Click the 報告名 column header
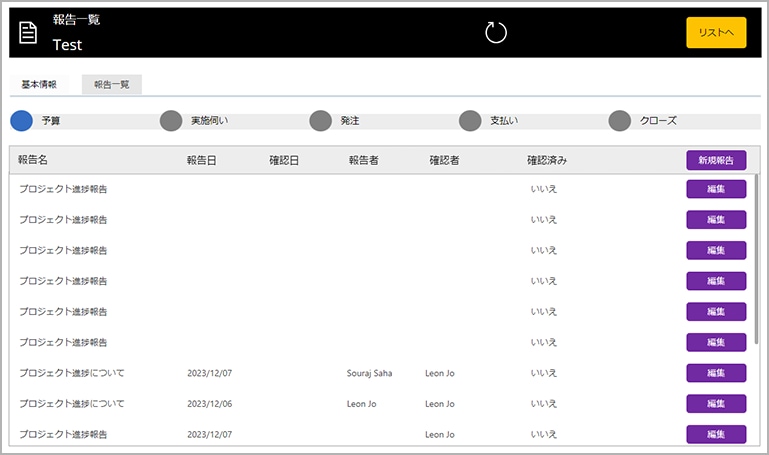The height and width of the screenshot is (455, 769). point(33,160)
